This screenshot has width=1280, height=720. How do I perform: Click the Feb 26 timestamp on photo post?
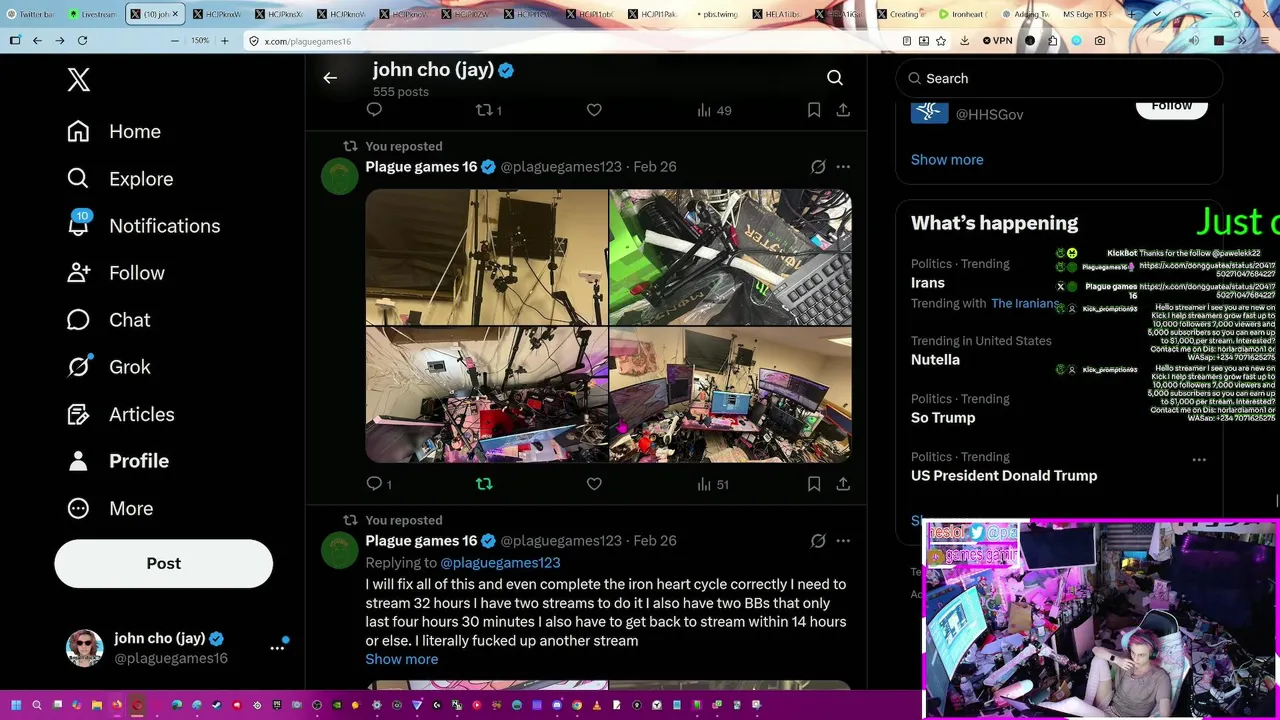point(655,167)
